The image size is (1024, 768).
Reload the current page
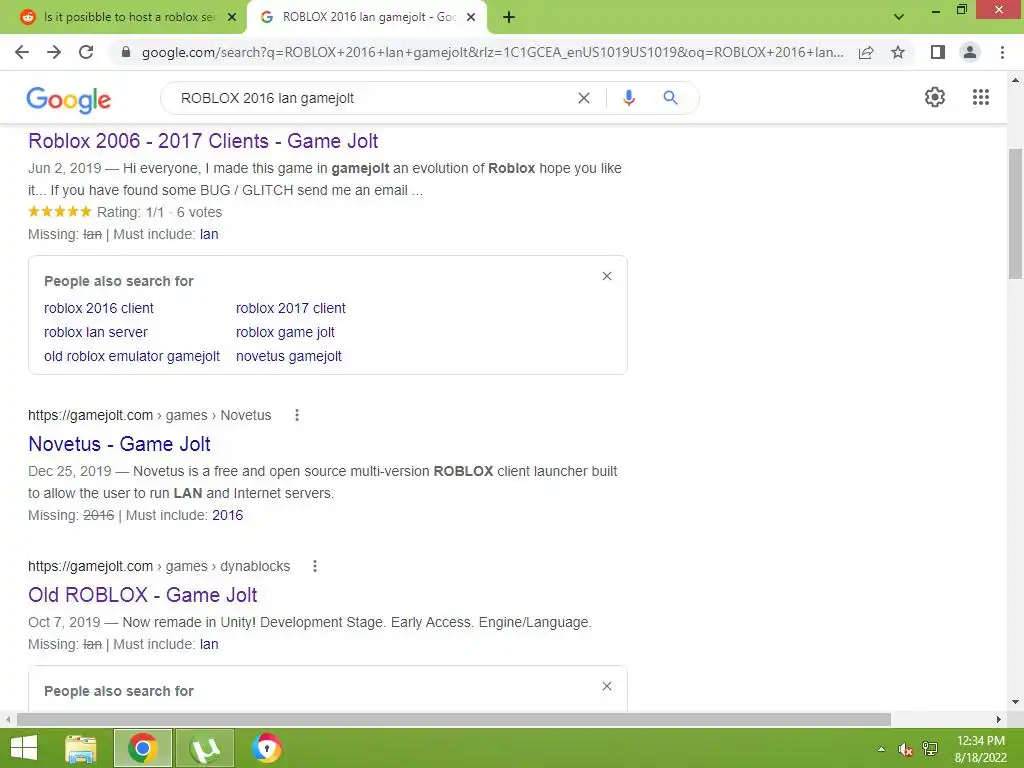click(86, 52)
